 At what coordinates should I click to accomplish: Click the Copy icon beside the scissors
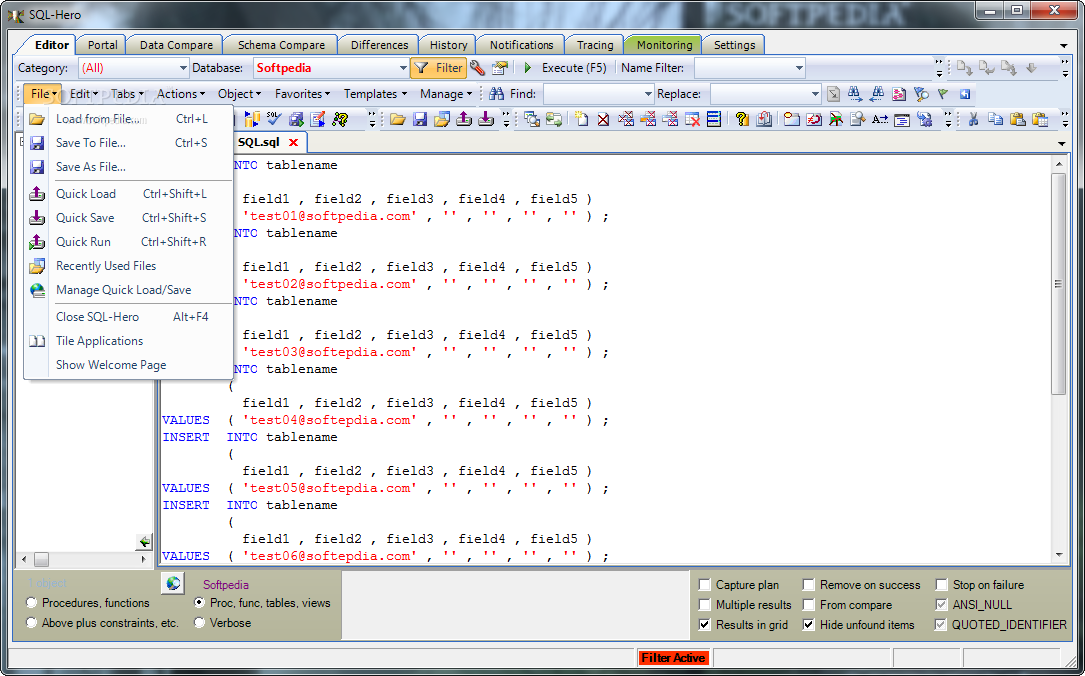click(995, 119)
